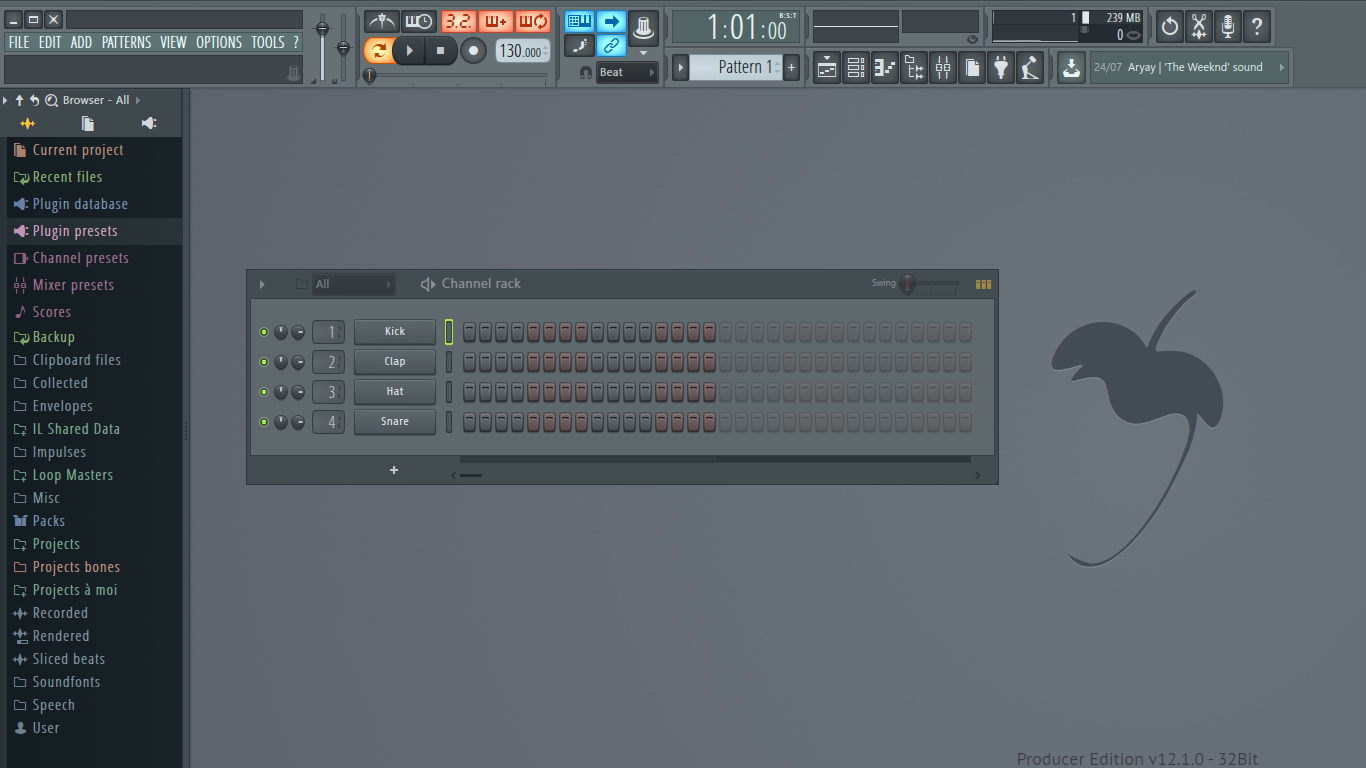Click the magnet icon next to Beat
This screenshot has width=1366, height=768.
point(586,72)
